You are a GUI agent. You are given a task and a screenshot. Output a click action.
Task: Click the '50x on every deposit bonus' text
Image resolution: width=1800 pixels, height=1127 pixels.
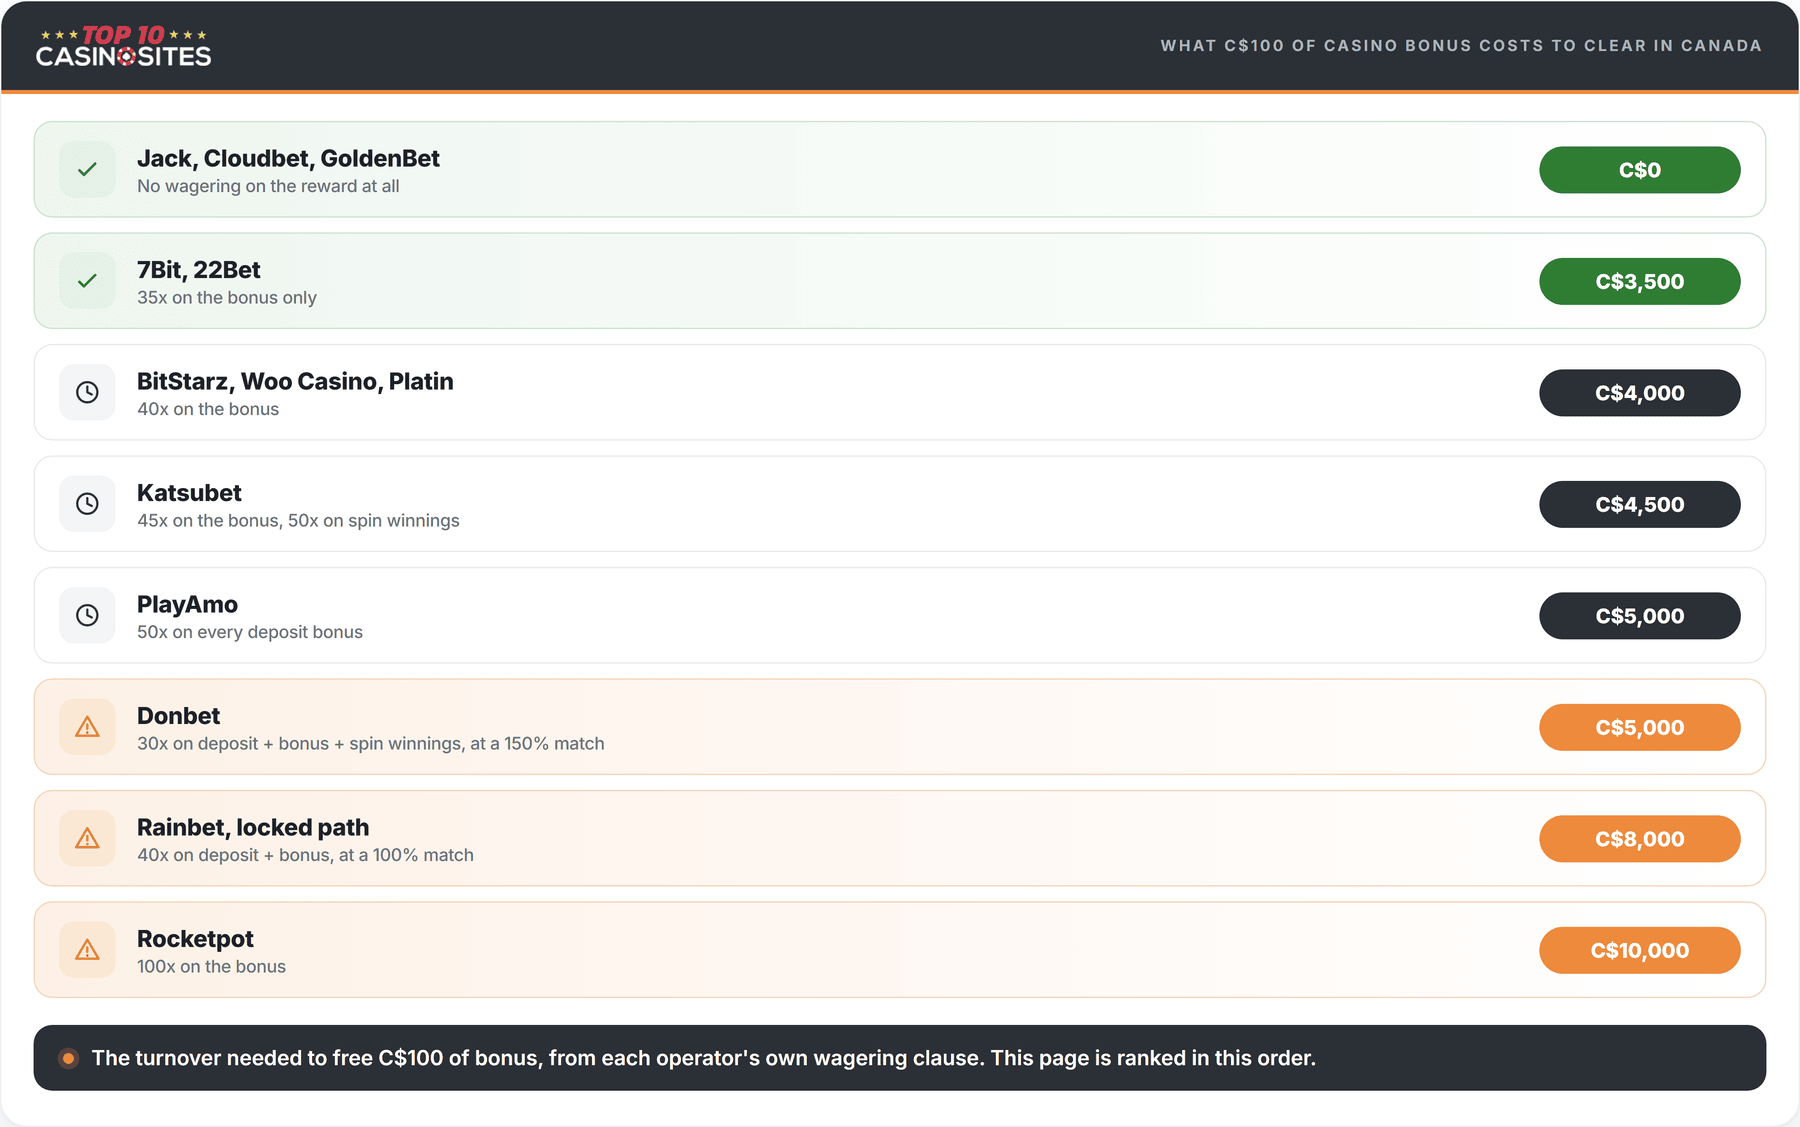pyautogui.click(x=250, y=632)
